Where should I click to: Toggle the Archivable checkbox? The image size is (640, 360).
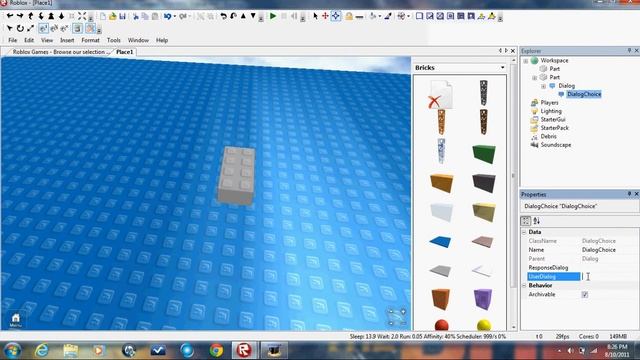584,294
